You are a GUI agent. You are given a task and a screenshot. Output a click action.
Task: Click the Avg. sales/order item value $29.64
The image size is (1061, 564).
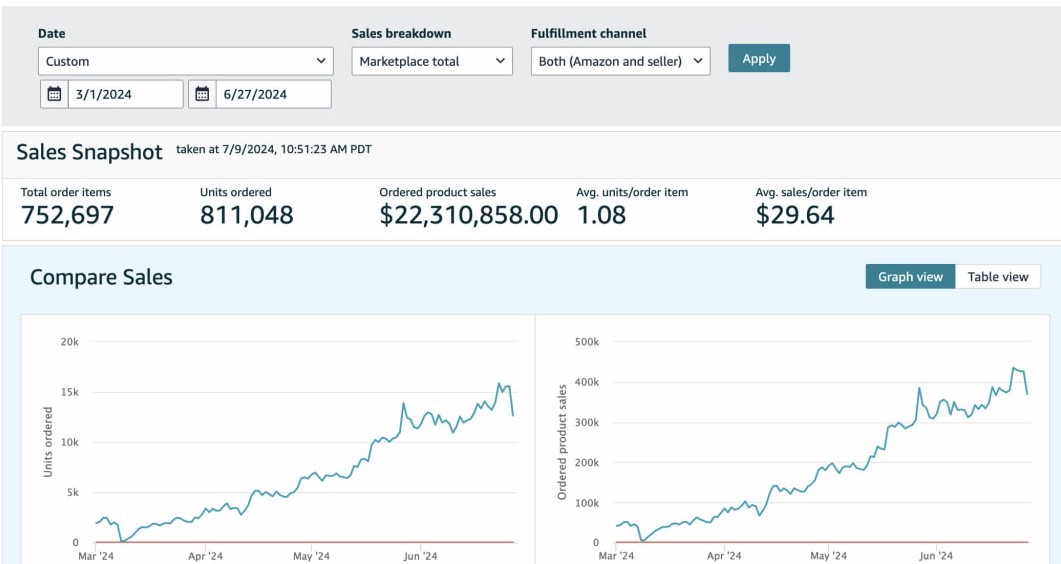pos(794,215)
